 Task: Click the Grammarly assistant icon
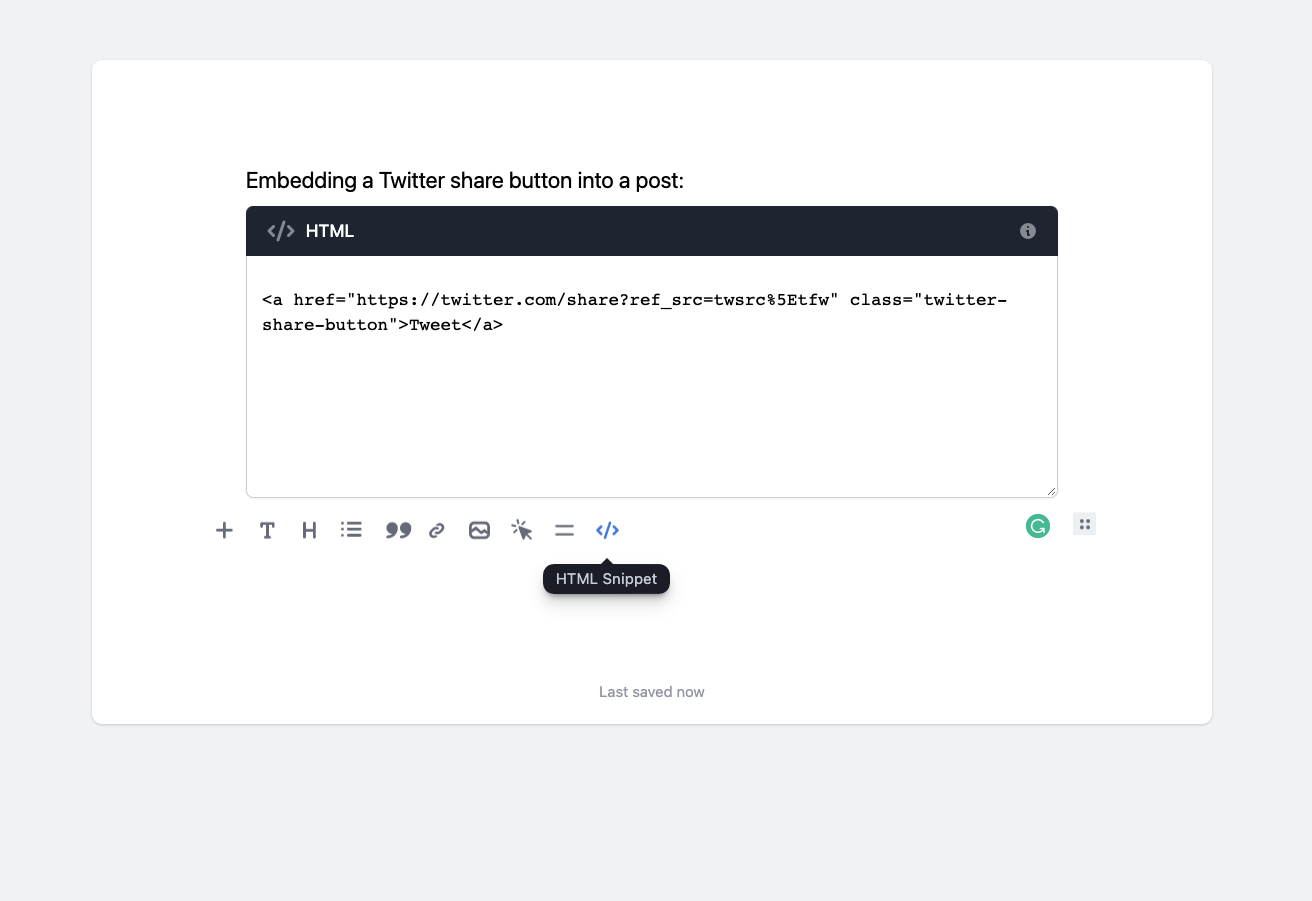[x=1037, y=525]
